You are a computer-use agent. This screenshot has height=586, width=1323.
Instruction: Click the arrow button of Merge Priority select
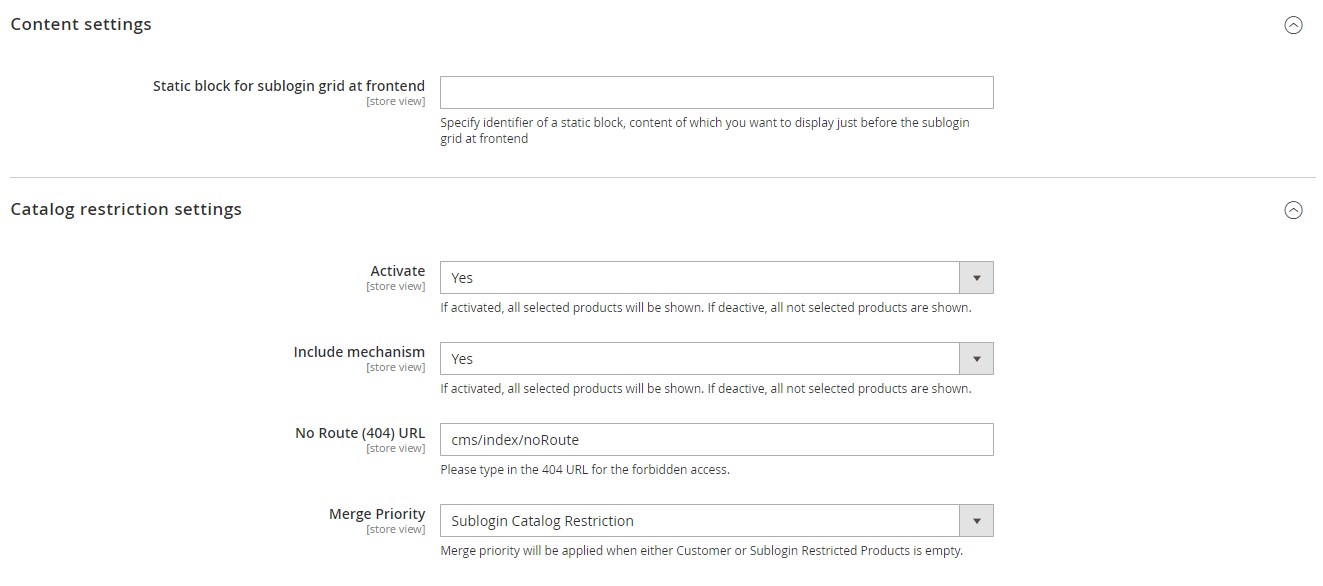976,520
